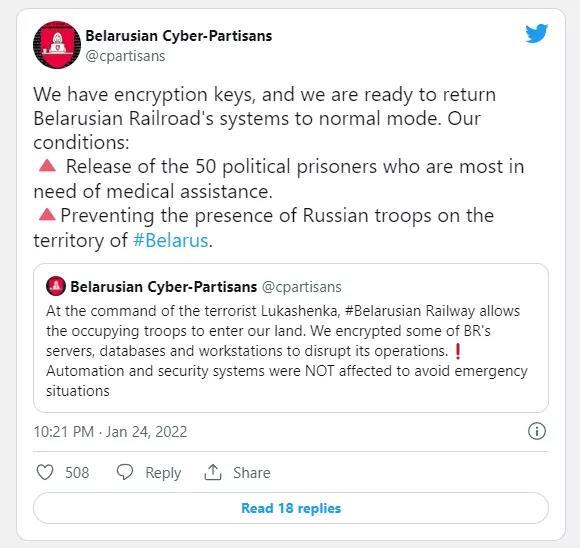Like the tweet with the heart icon
Image resolution: width=580 pixels, height=548 pixels.
45,473
